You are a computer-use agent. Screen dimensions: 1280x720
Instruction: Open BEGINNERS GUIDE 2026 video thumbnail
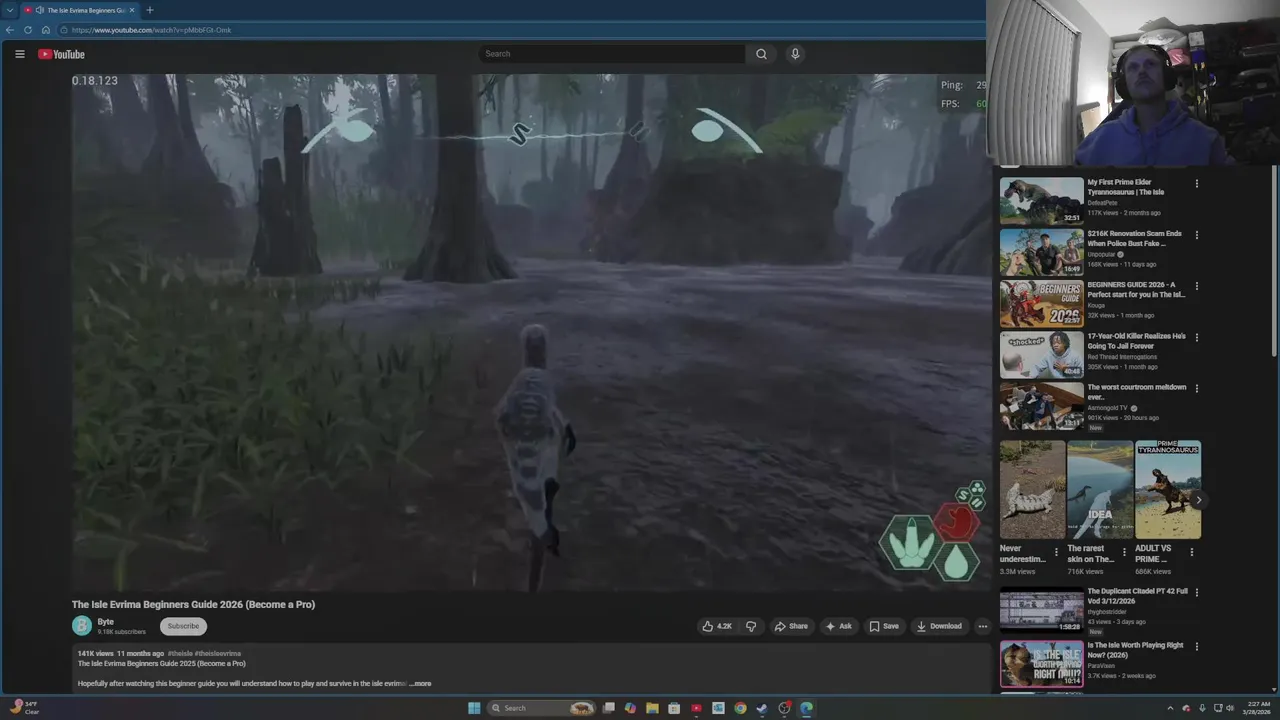(1041, 303)
